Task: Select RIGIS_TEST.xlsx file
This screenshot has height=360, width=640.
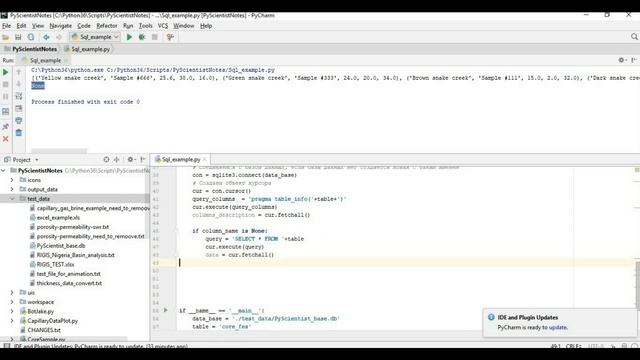Action: (56, 264)
